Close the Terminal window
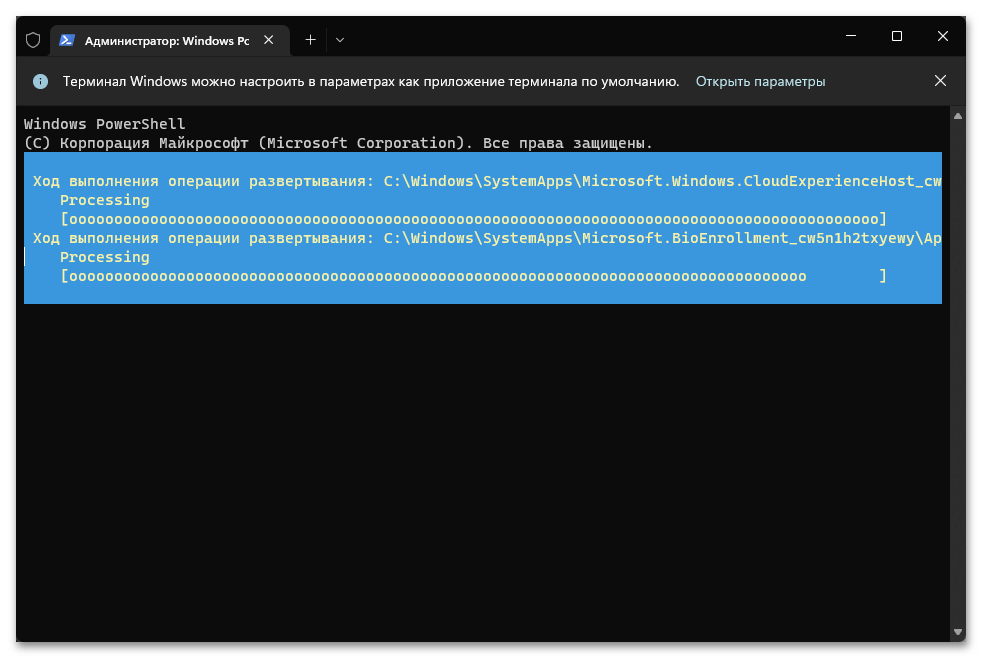Viewport: 982px width, 658px height. 942,37
